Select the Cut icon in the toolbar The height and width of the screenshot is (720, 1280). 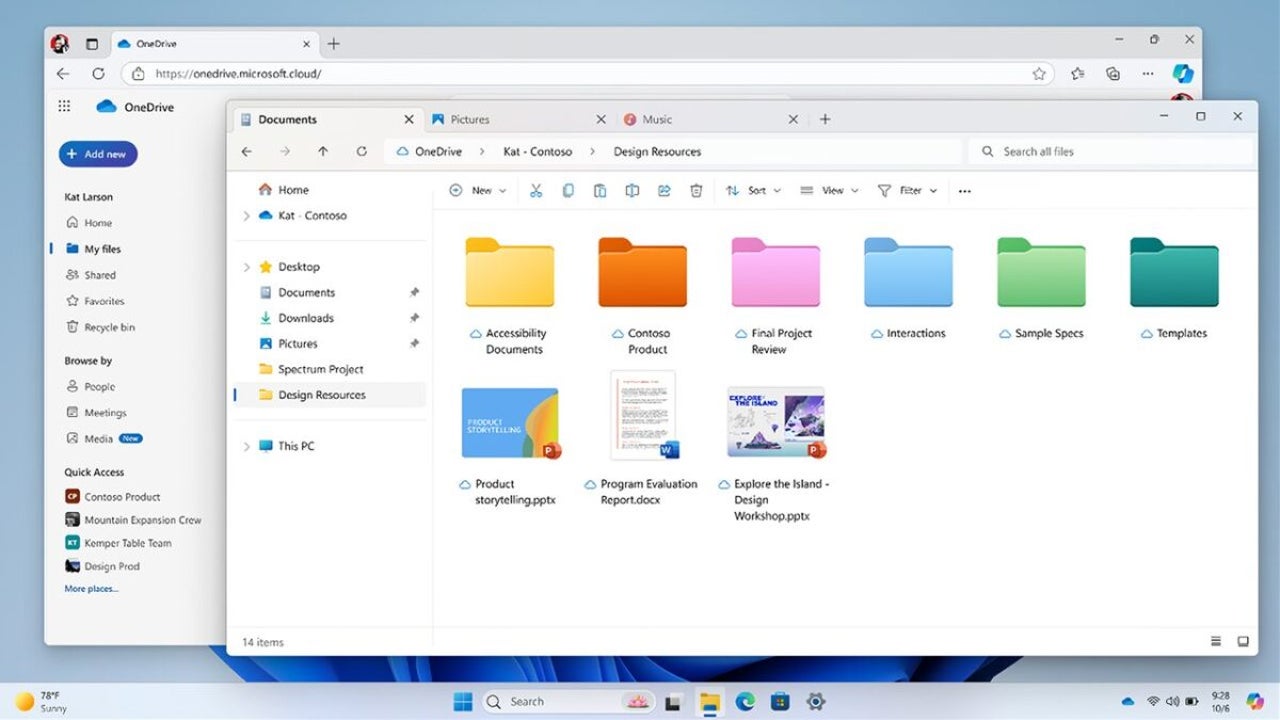point(536,190)
